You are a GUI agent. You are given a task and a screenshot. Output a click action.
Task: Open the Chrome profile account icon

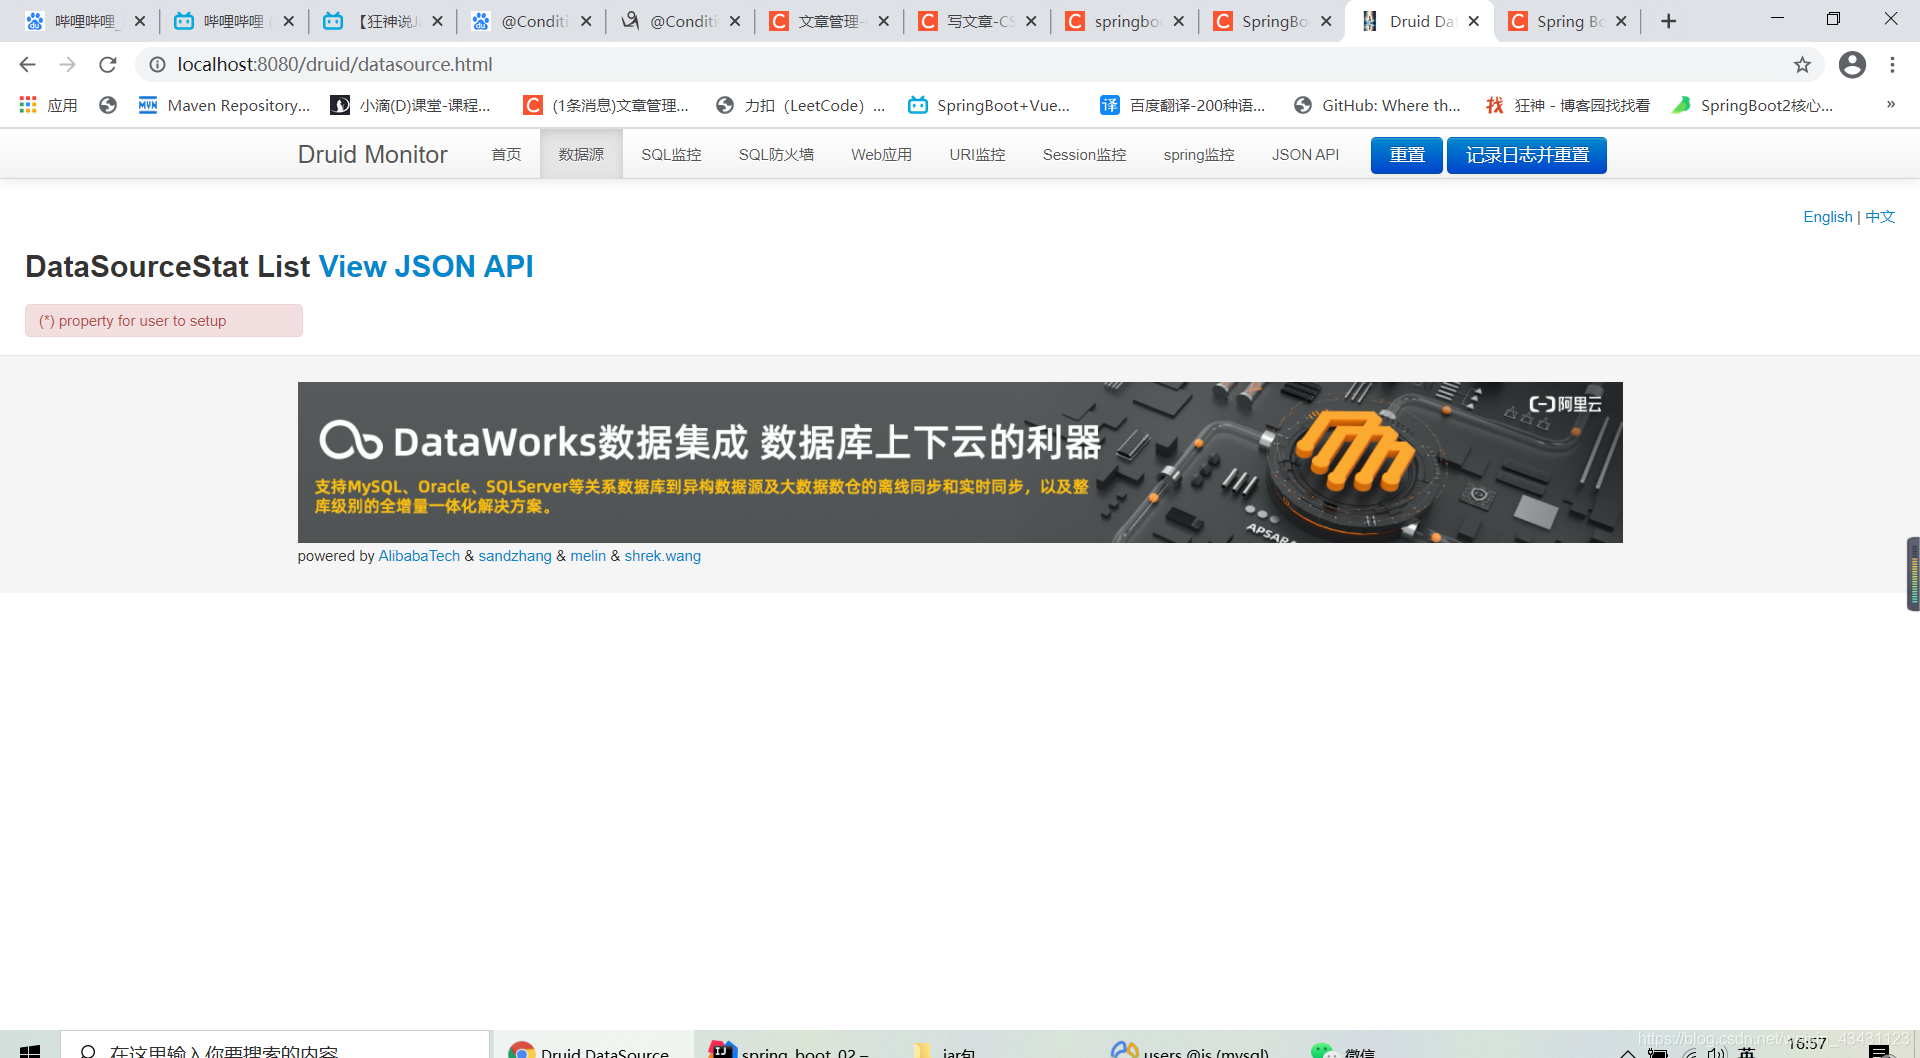coord(1852,65)
